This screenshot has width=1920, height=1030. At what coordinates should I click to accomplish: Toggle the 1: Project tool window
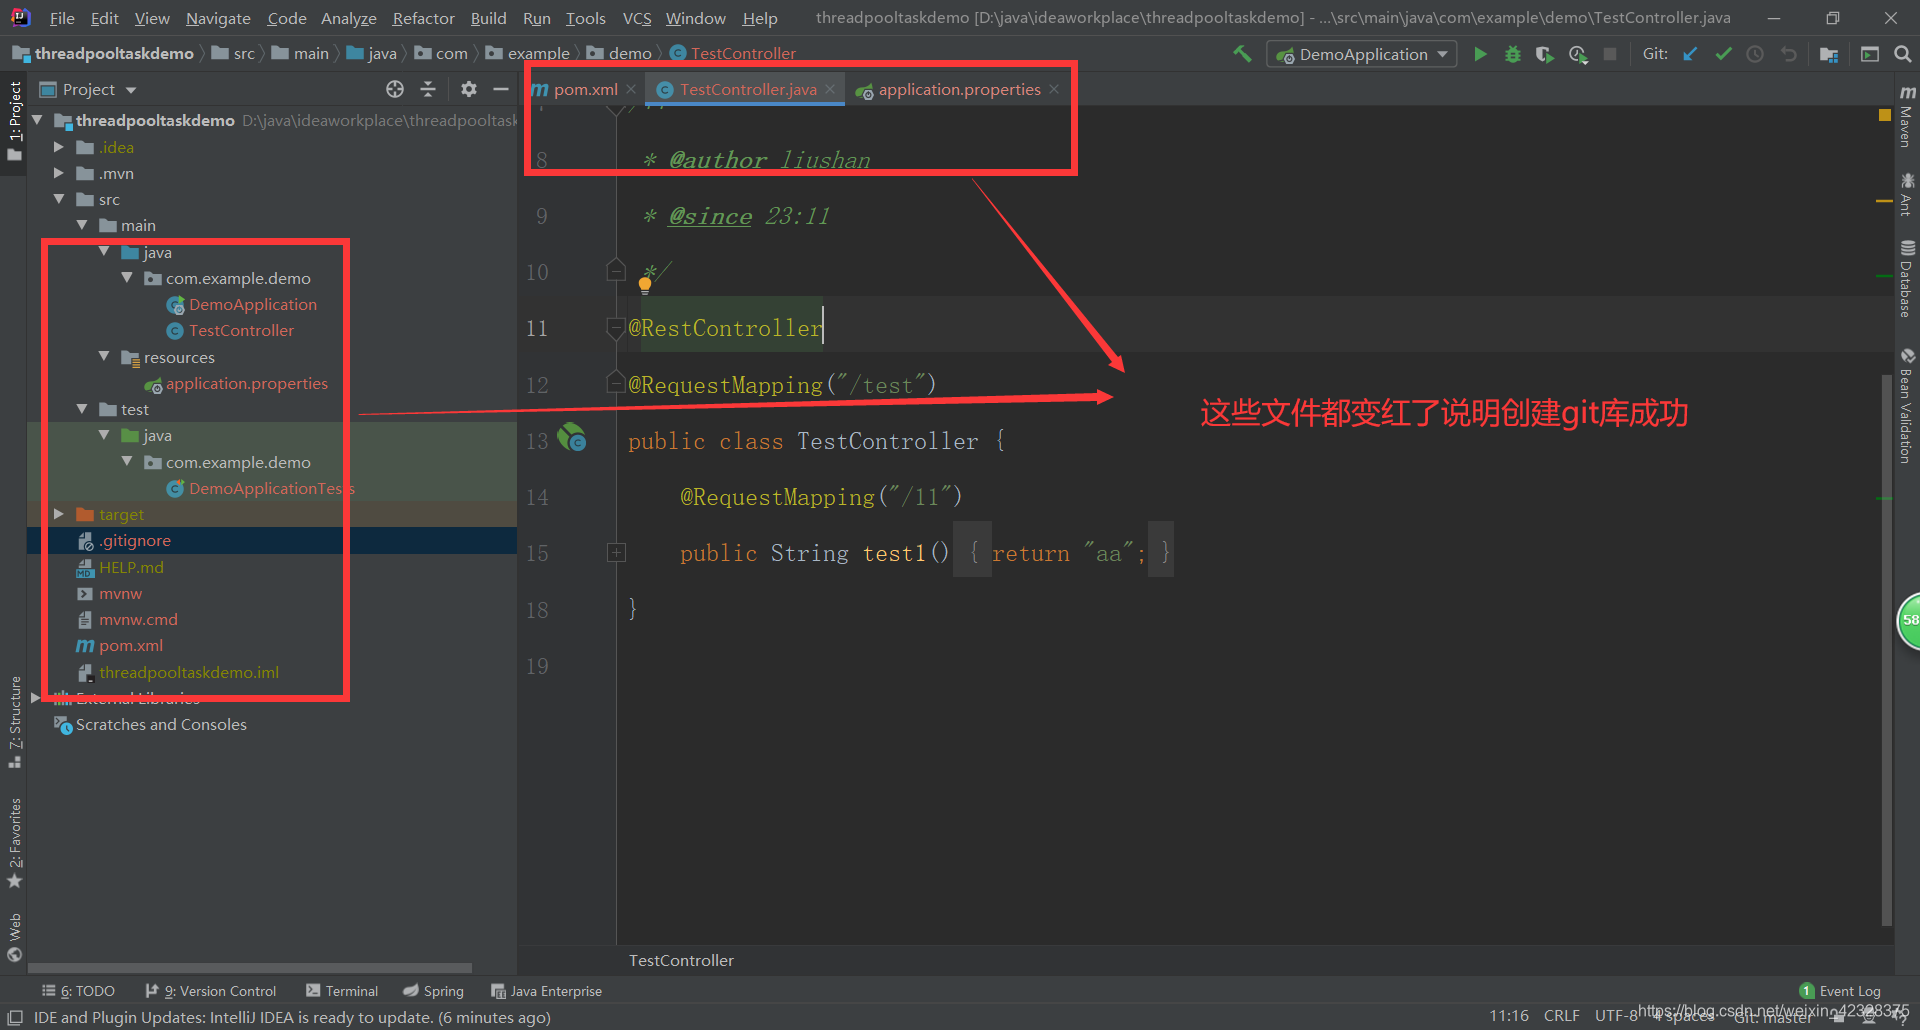click(14, 121)
